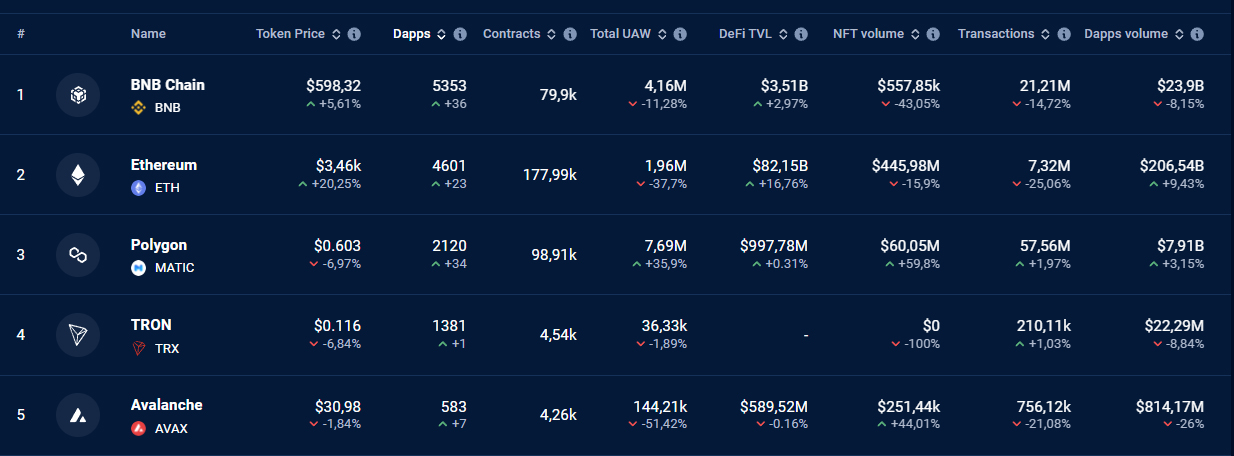1234x456 pixels.
Task: Open info tooltip for Token Price
Action: click(354, 34)
